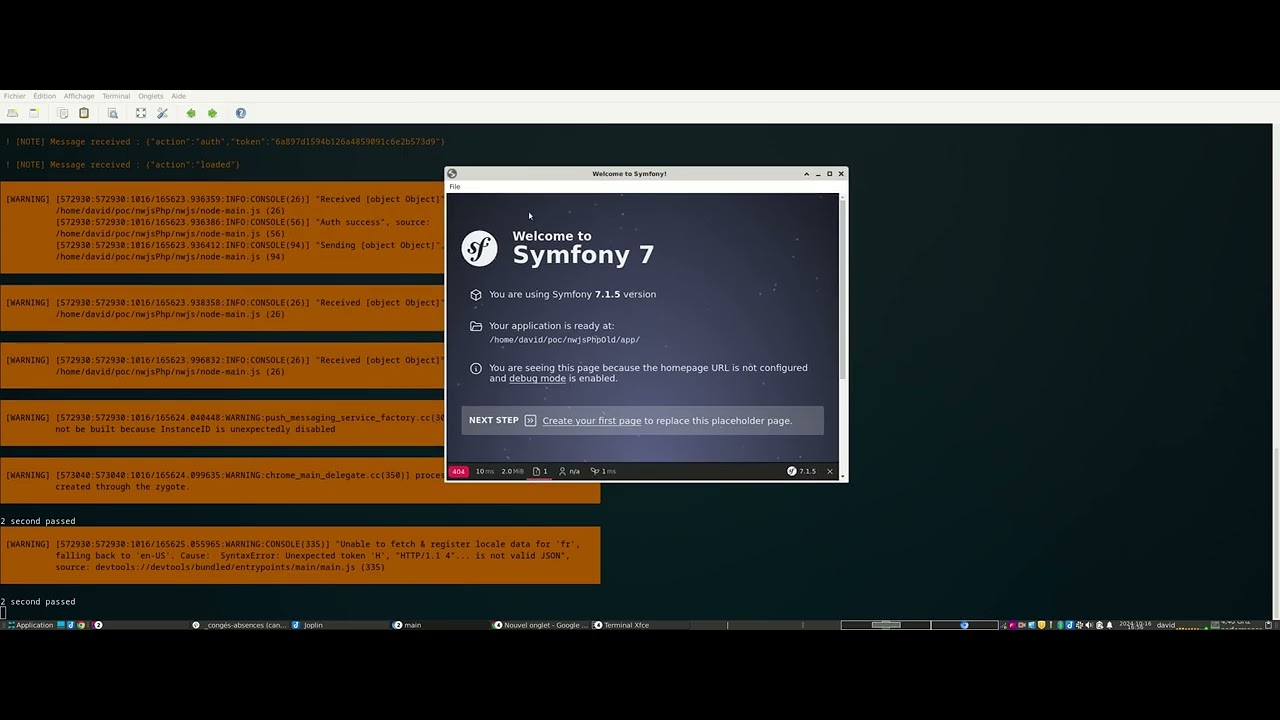Screen dimensions: 1280x720
Task: Click the blue help question mark icon
Action: (x=241, y=113)
